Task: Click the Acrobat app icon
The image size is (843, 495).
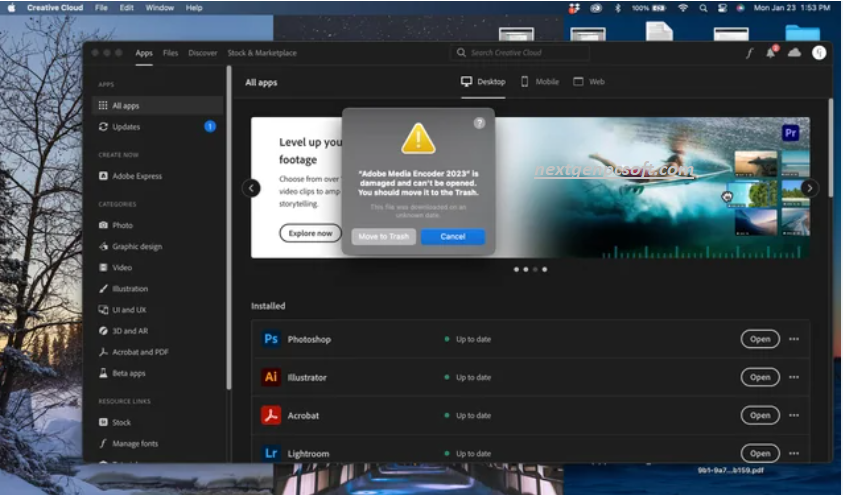Action: 271,415
